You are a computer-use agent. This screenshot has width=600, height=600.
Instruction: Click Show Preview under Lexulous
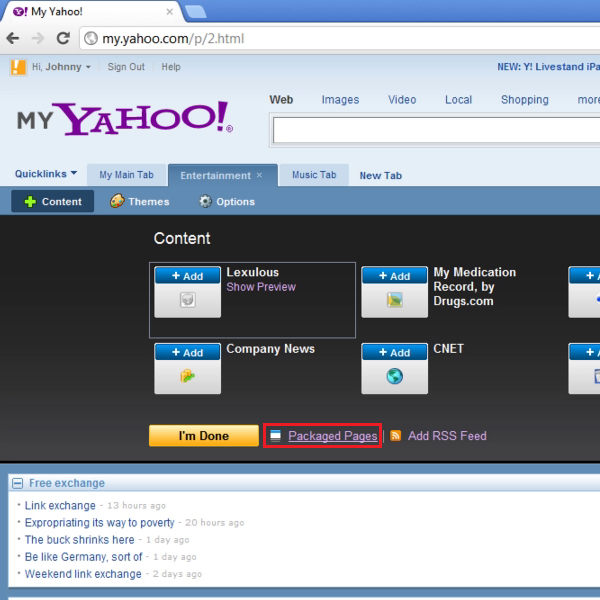point(261,287)
